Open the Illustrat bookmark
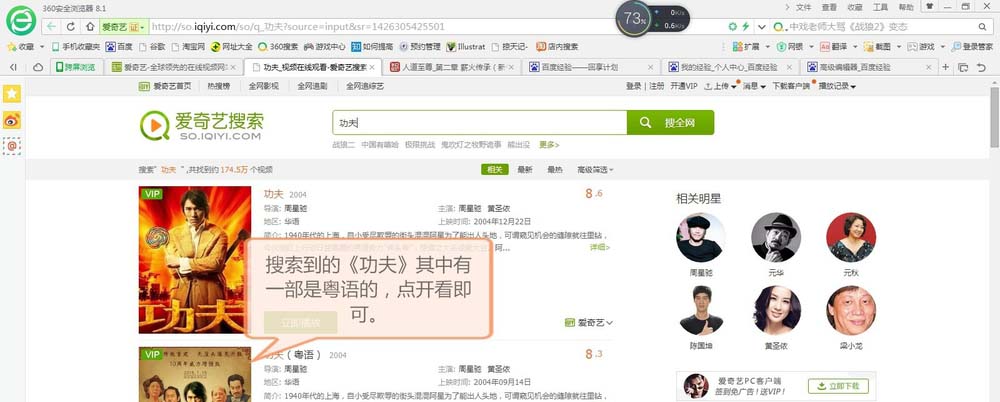Image resolution: width=1000 pixels, height=402 pixels. 466,47
